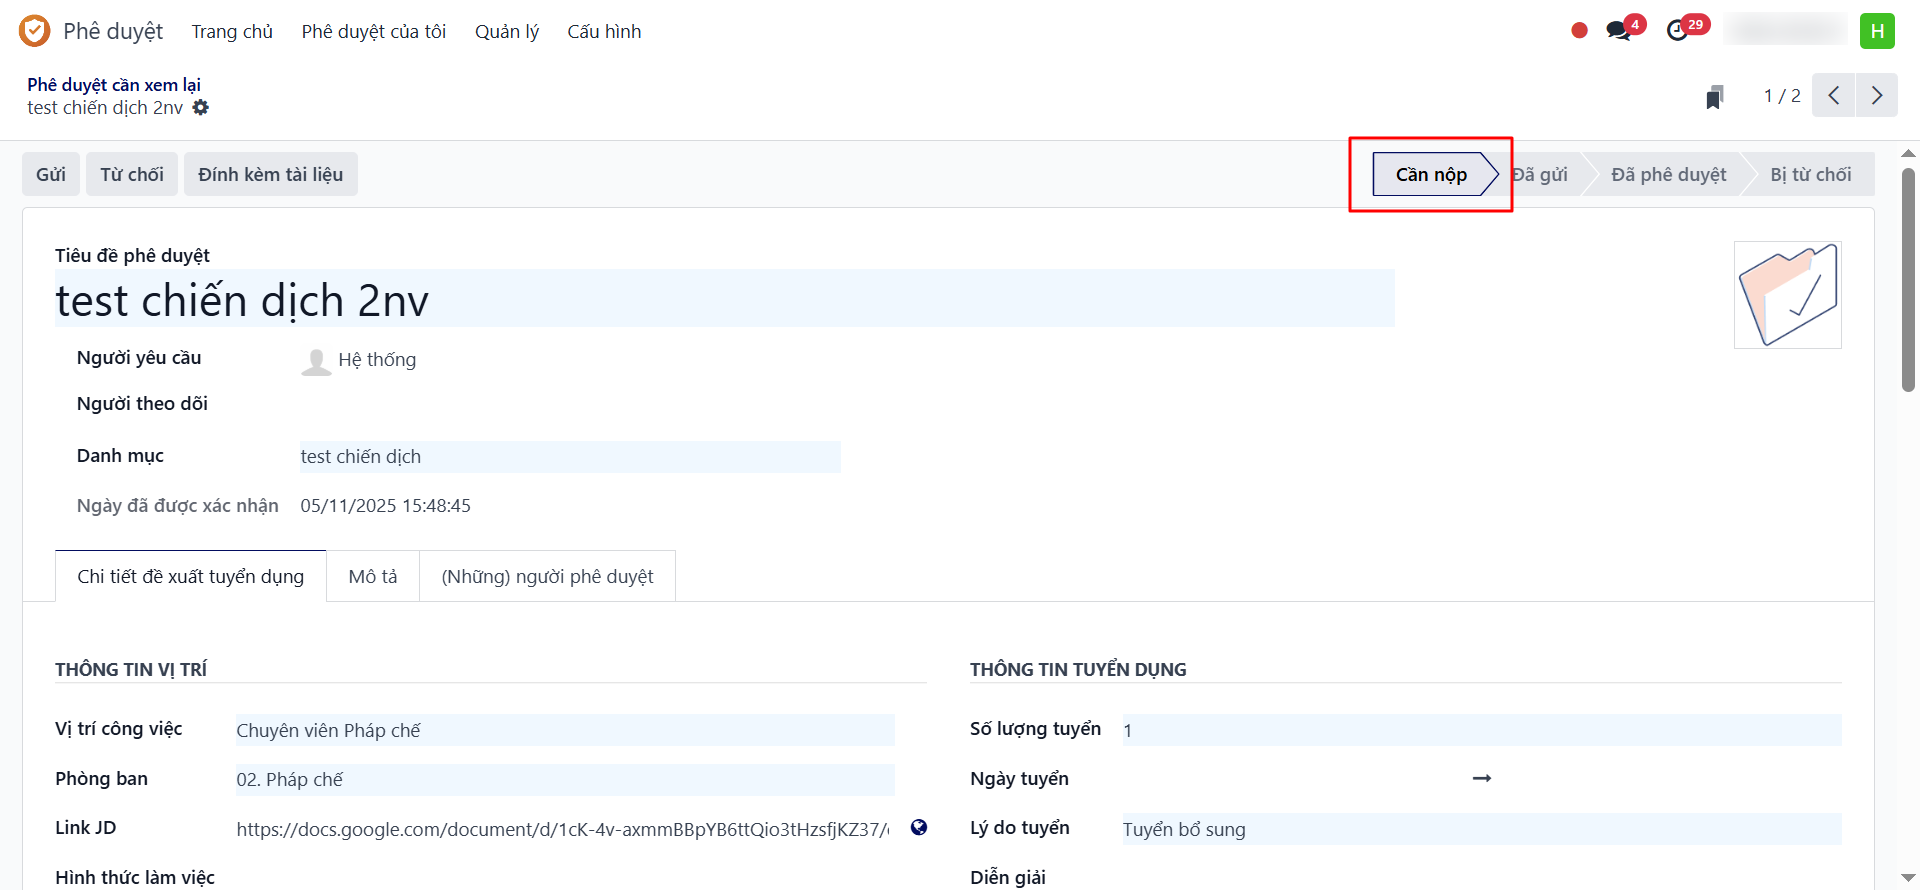1920x890 pixels.
Task: Open the Link JD globe icon
Action: pyautogui.click(x=918, y=828)
